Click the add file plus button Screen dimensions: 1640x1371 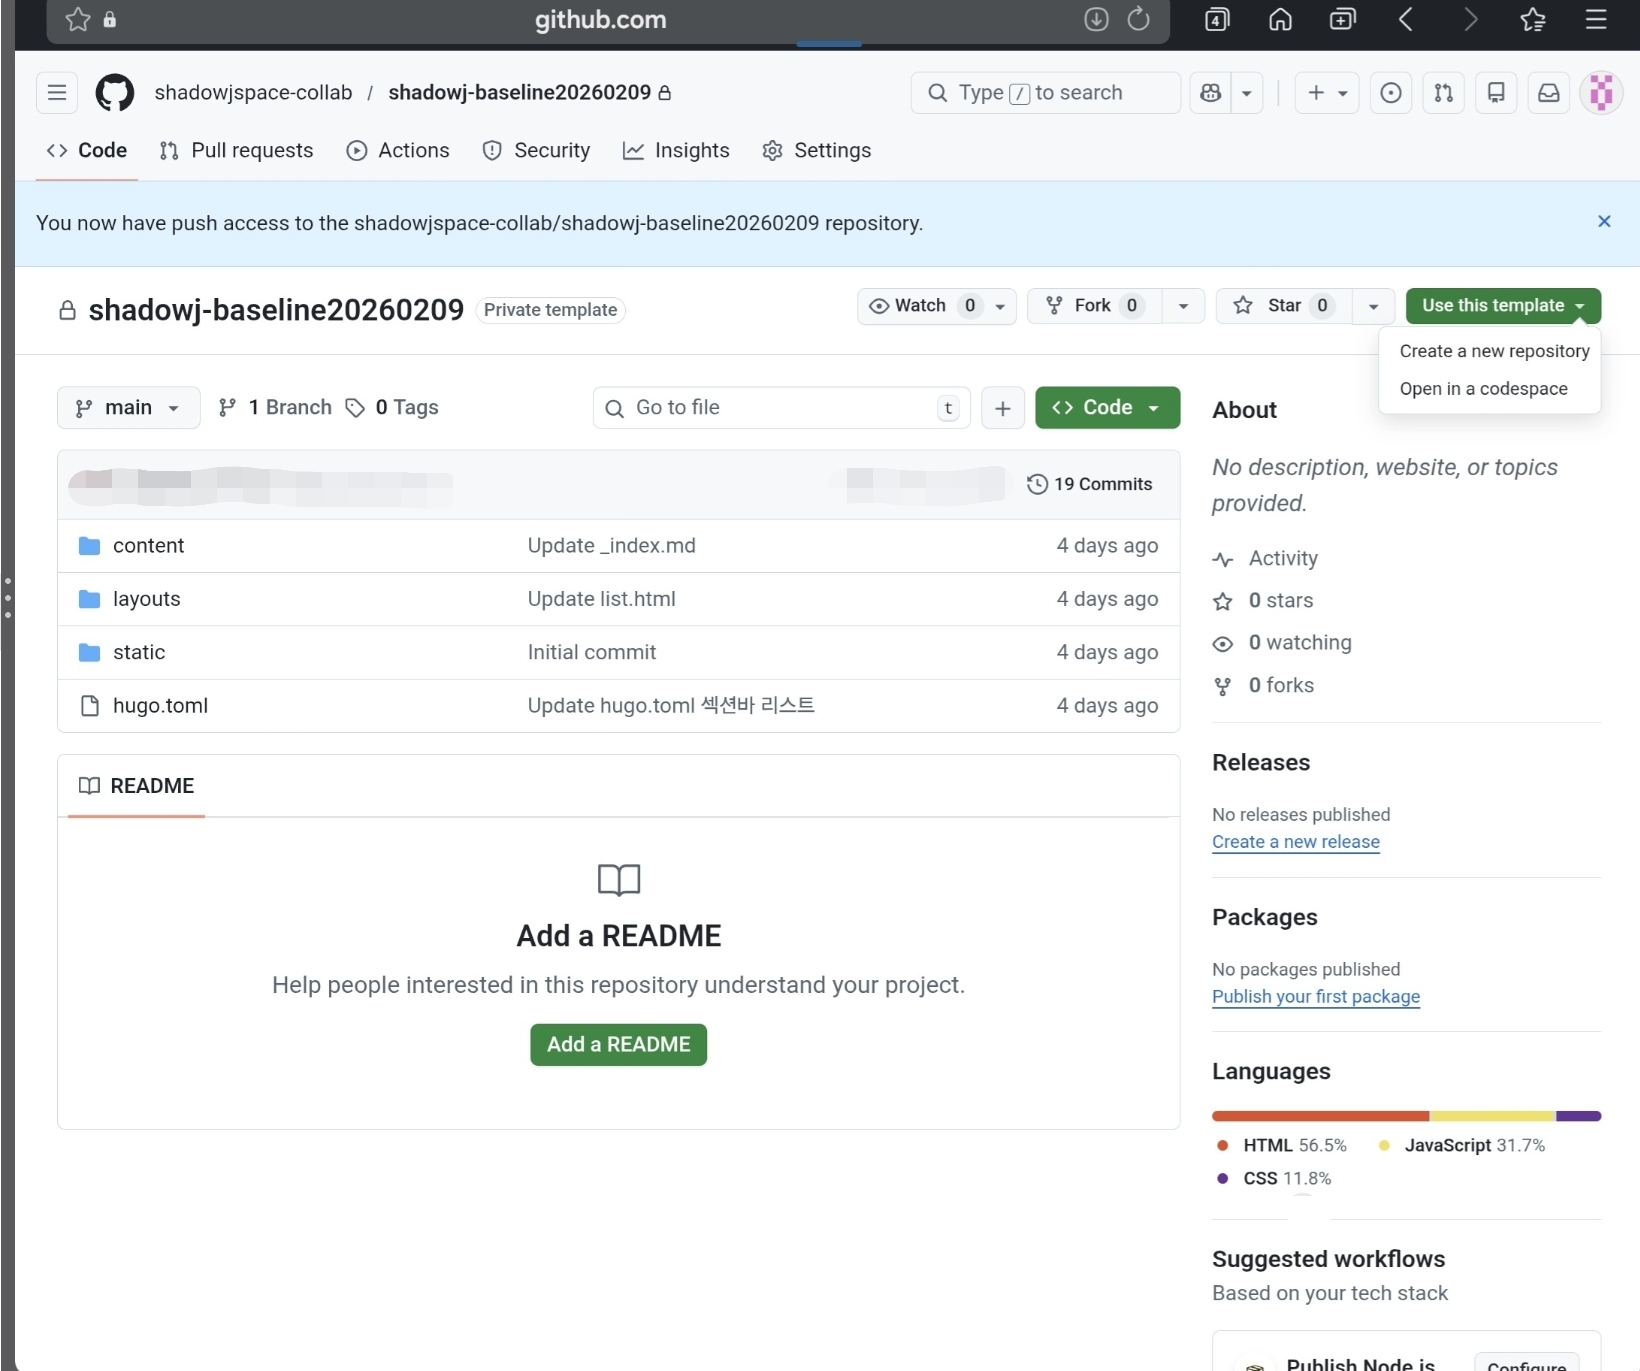click(1002, 408)
